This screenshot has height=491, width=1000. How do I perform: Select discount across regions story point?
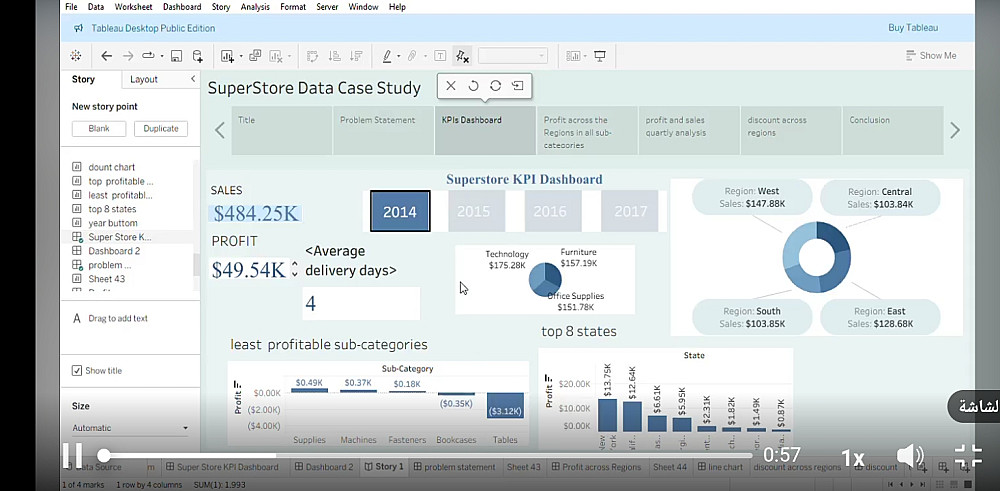tap(791, 131)
